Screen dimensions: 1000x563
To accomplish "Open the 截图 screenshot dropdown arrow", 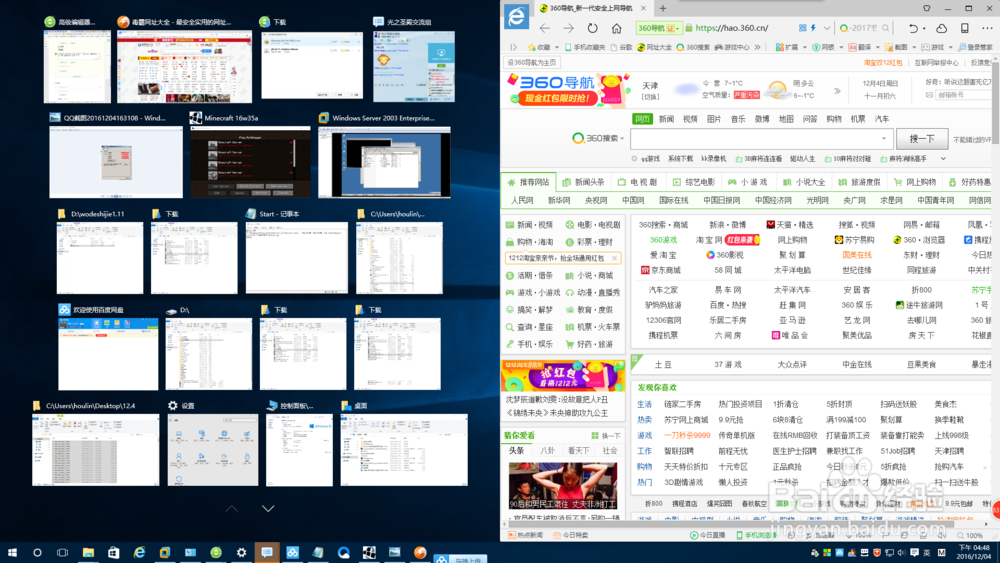I will [x=914, y=47].
